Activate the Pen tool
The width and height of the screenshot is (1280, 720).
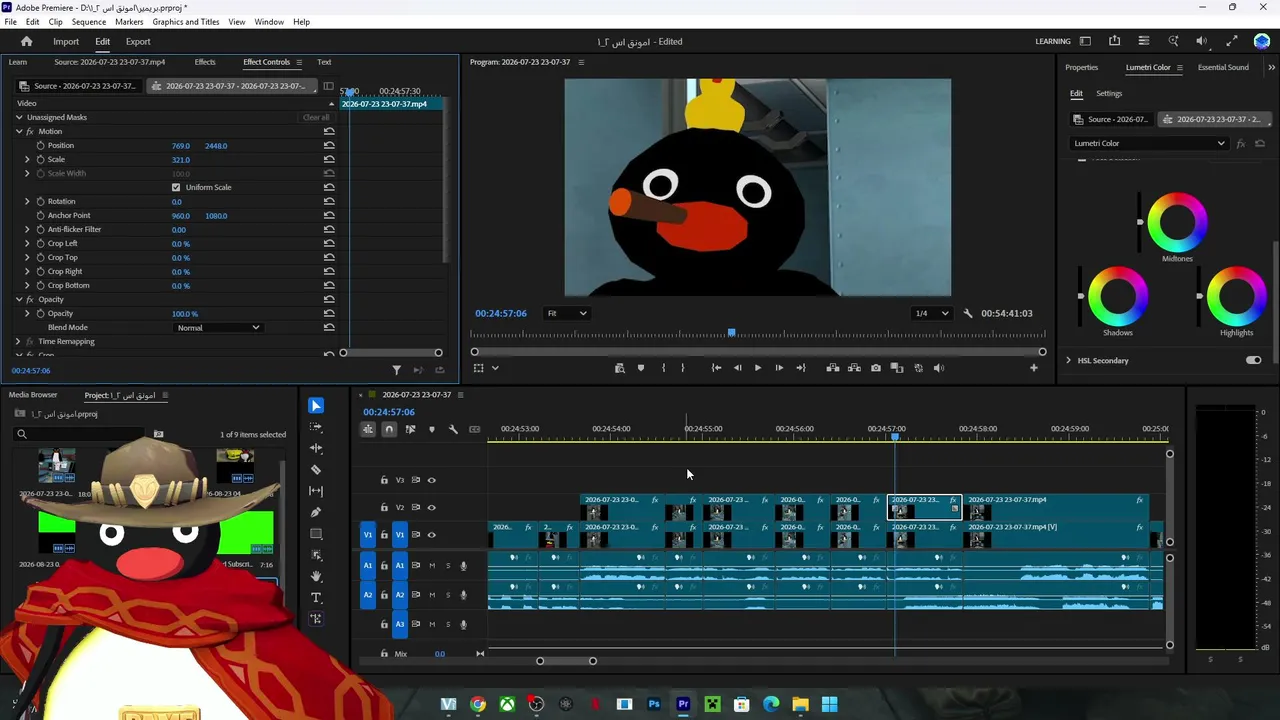(316, 512)
